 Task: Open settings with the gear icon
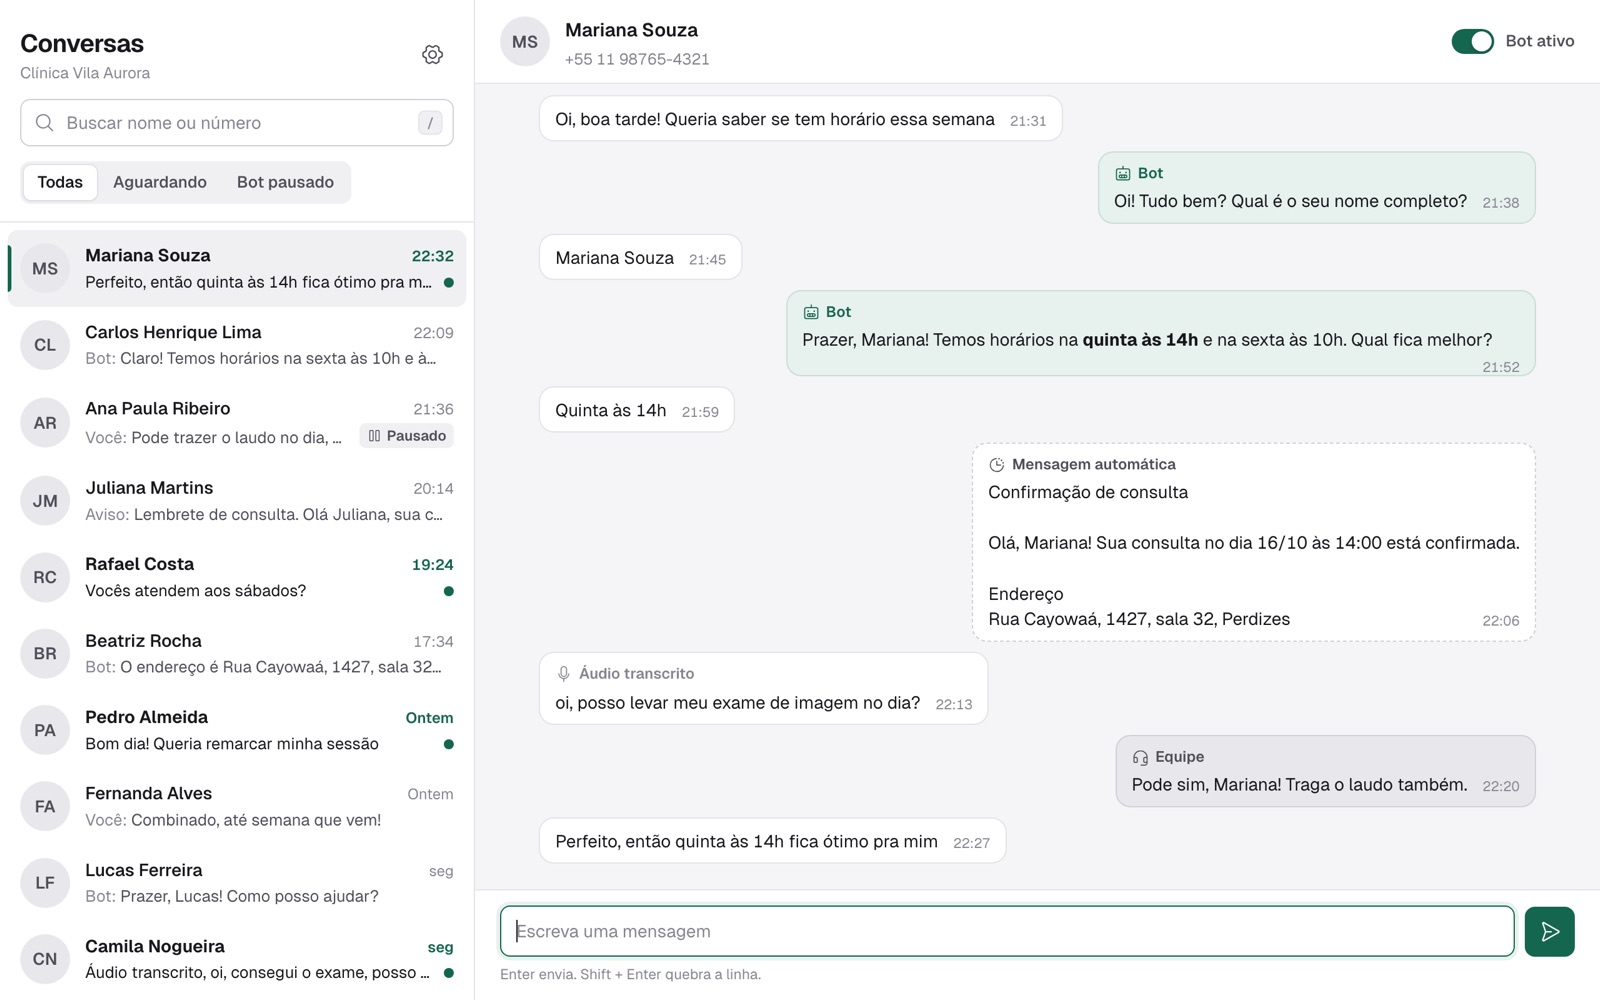tap(432, 55)
